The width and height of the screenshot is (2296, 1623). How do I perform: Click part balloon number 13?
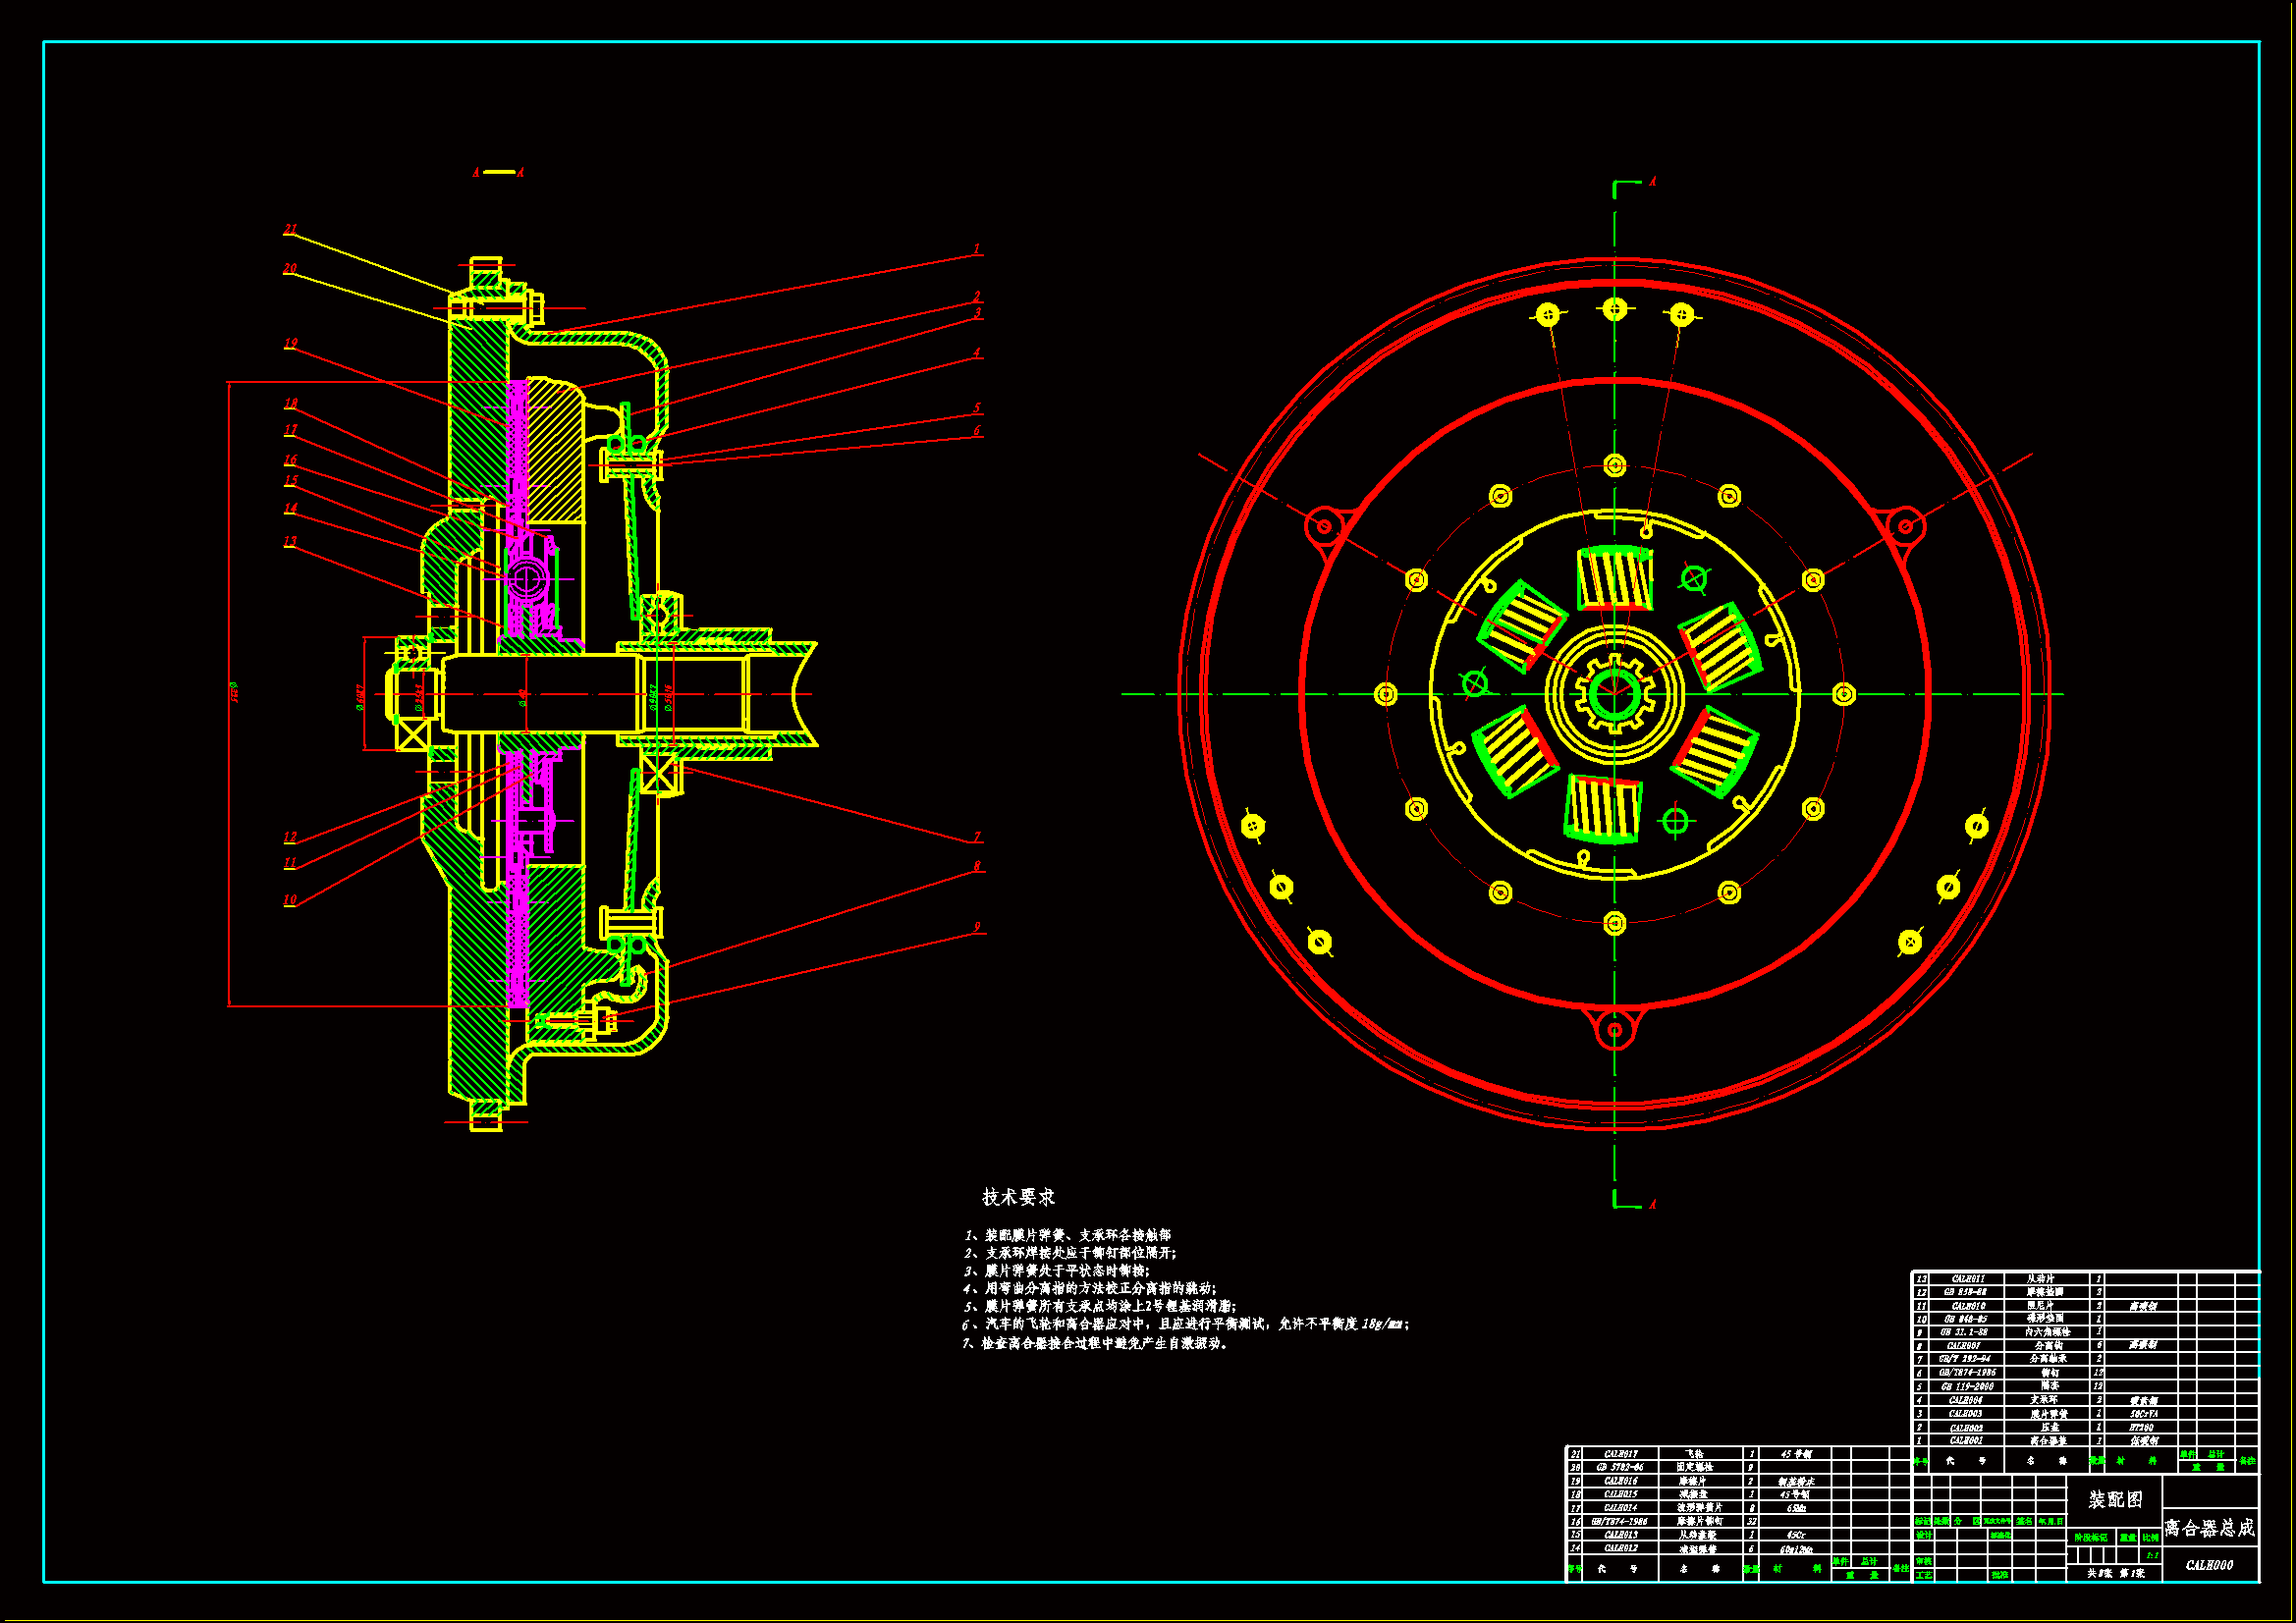coord(290,541)
